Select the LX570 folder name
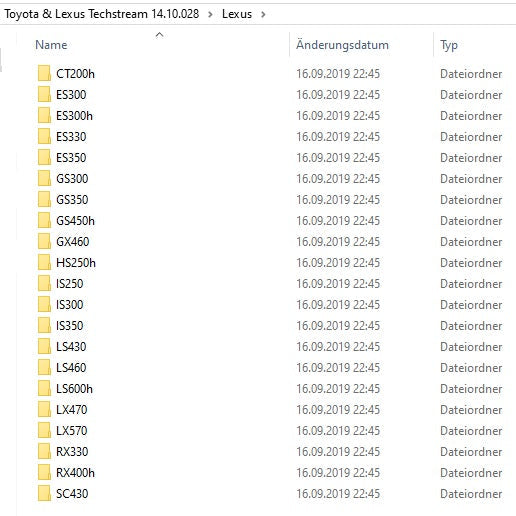Viewport: 516px width, 516px height. (72, 431)
